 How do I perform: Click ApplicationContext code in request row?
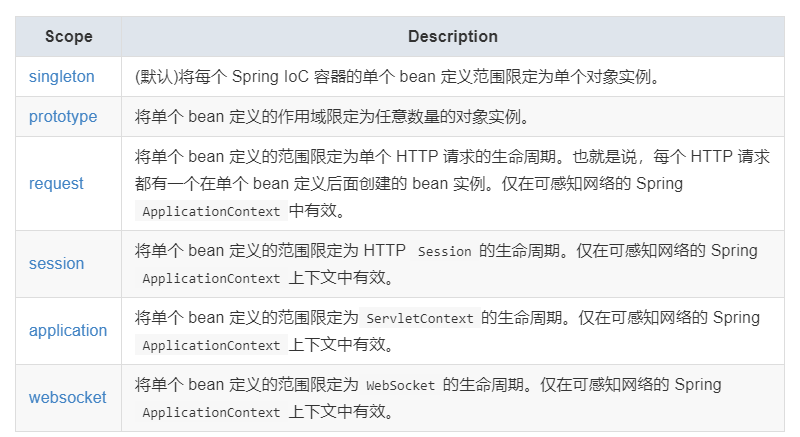(x=211, y=211)
